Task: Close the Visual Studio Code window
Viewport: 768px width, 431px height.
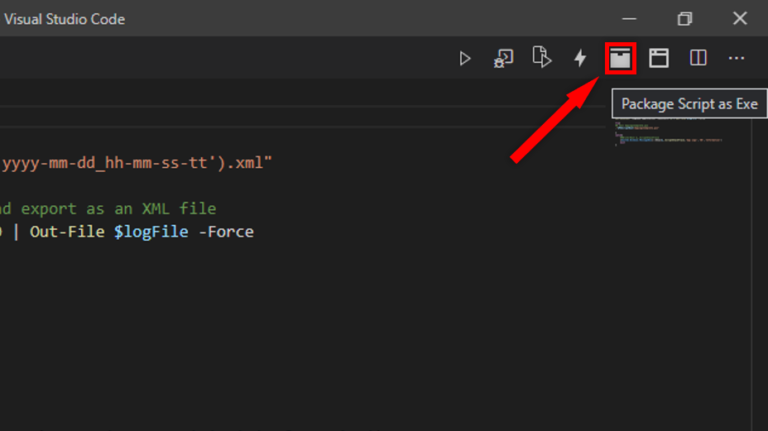Action: point(740,19)
